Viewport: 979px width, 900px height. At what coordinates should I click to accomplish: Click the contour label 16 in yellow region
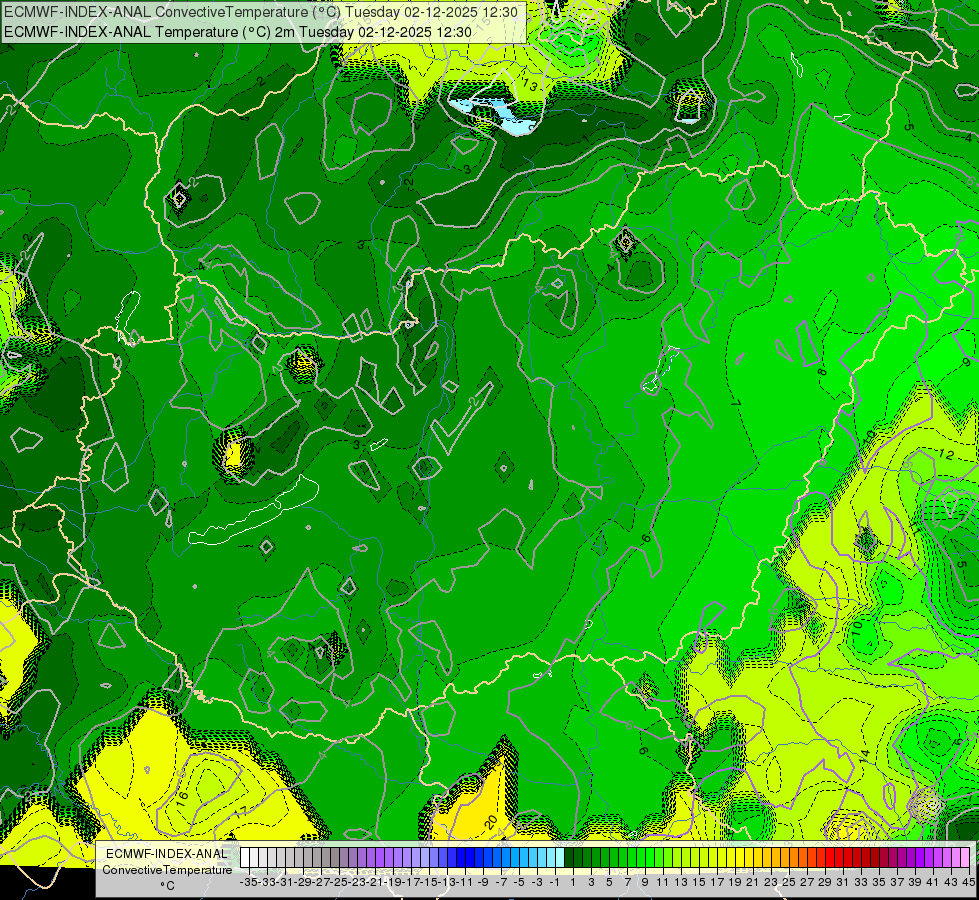click(x=182, y=799)
